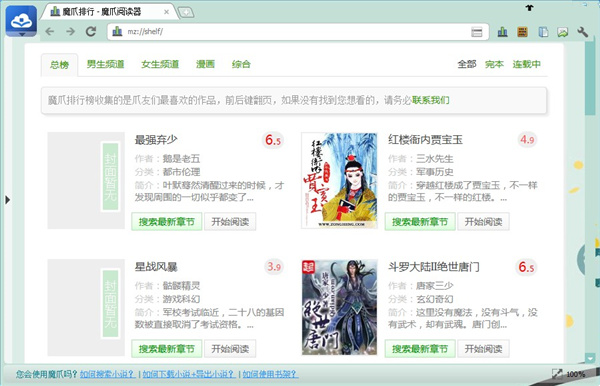Click the book pages toolbar icon

[x=543, y=32]
